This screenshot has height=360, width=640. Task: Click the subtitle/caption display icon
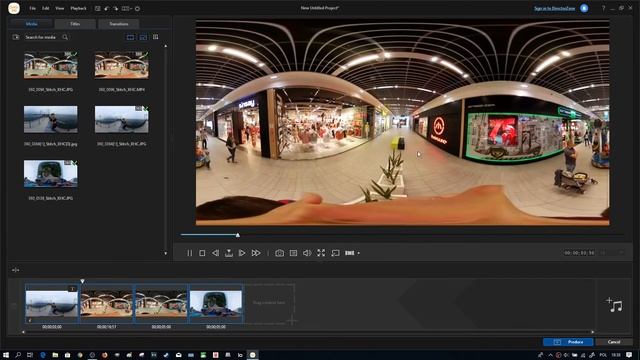tap(293, 253)
